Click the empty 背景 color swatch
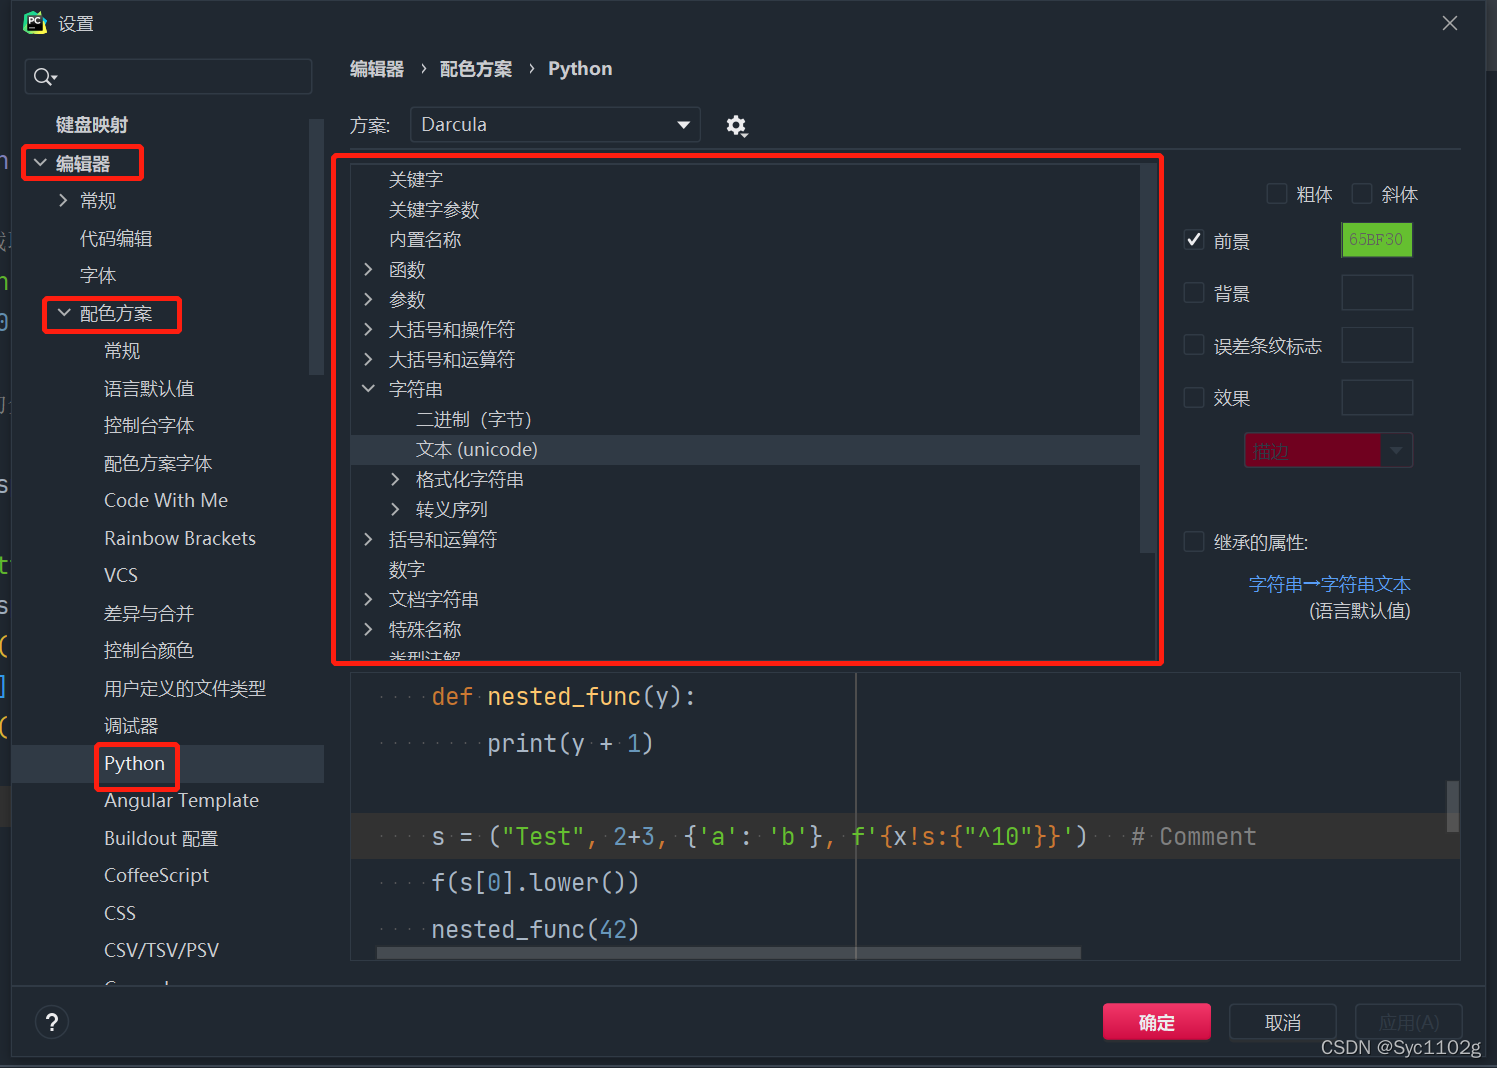The image size is (1497, 1068). [1376, 293]
